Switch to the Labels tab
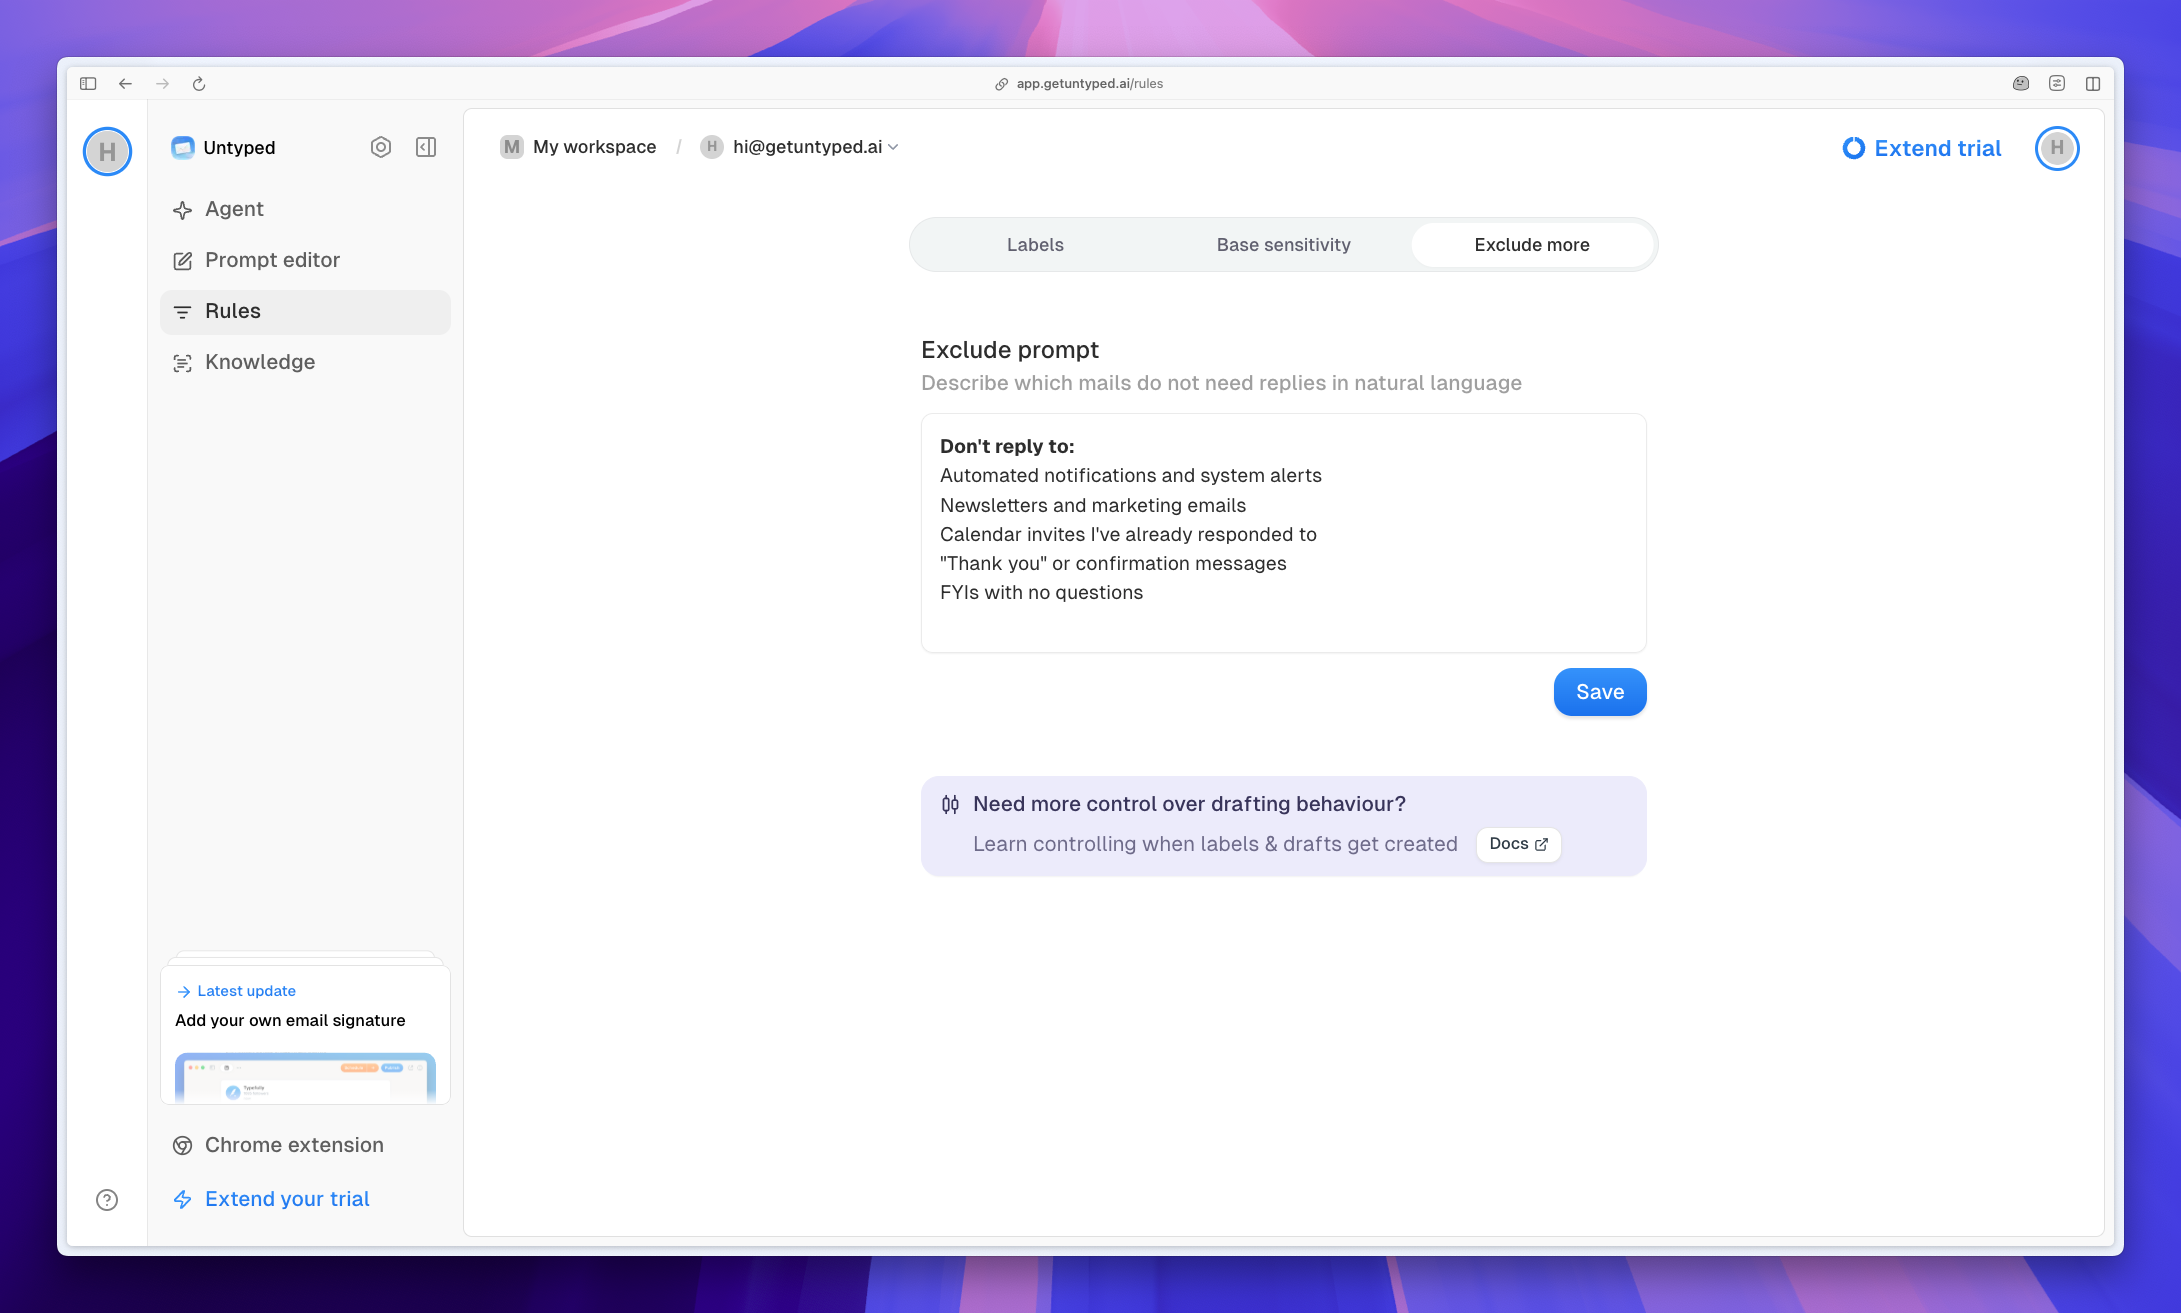This screenshot has height=1313, width=2181. (1035, 244)
